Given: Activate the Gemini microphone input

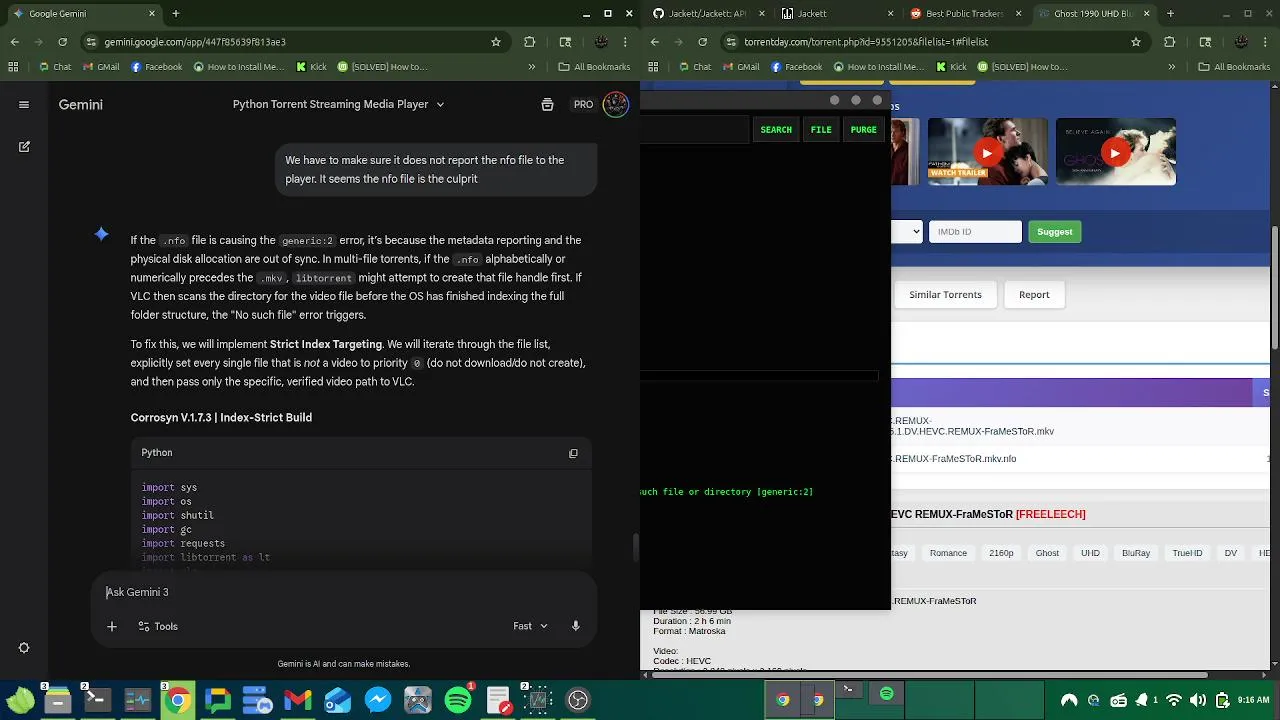Looking at the screenshot, I should coord(576,626).
